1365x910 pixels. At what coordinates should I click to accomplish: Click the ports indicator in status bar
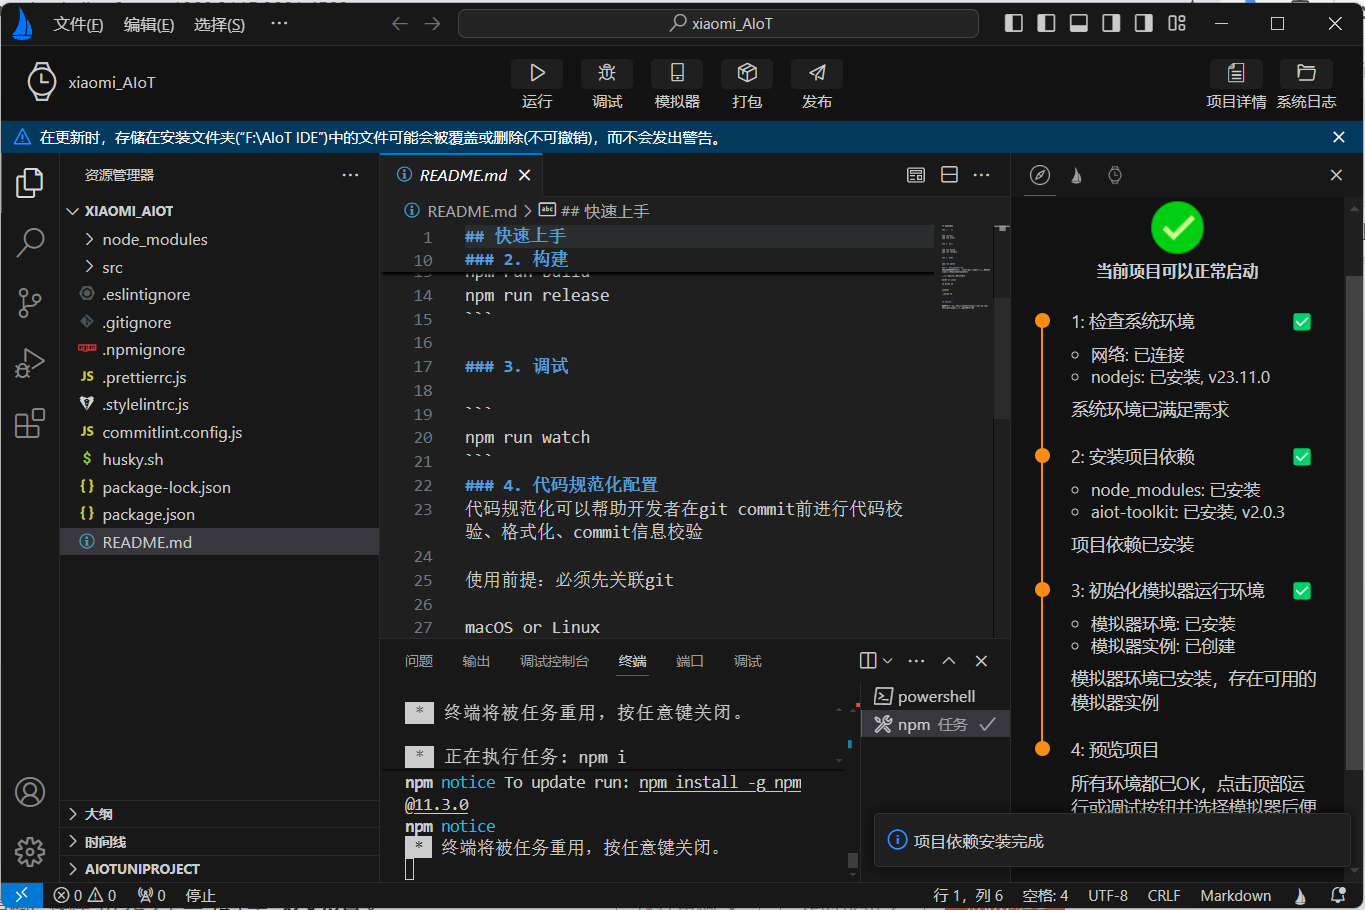(x=152, y=895)
